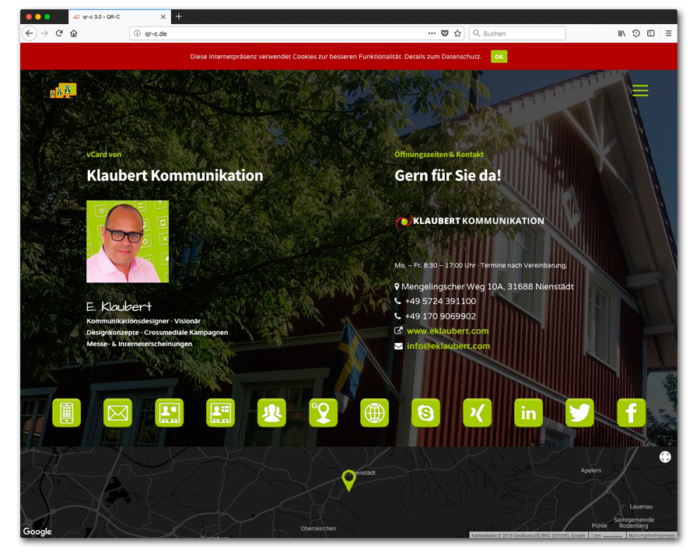Image resolution: width=700 pixels, height=552 pixels.
Task: Go back with browser back arrow
Action: [29, 33]
